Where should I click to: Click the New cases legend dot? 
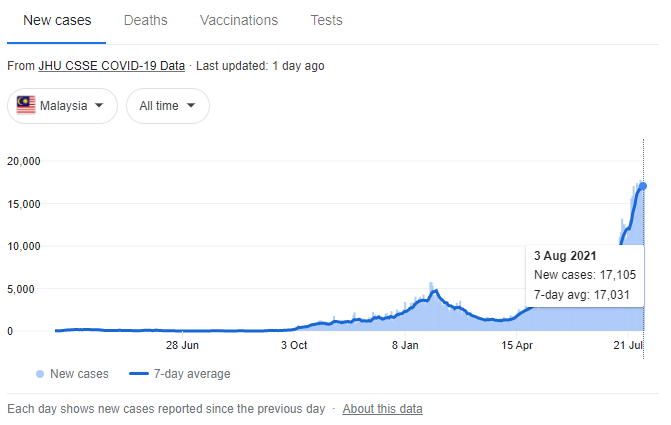tap(40, 374)
